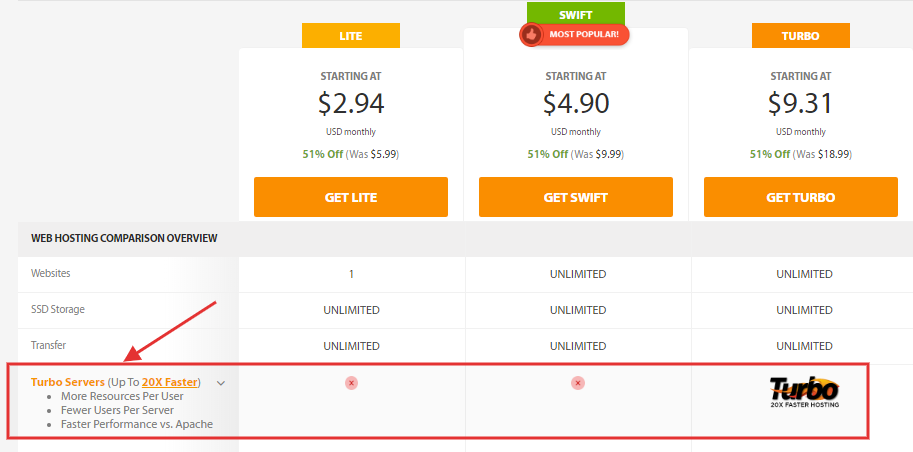
Task: Click the $2.94 Lite price
Action: [x=351, y=104]
